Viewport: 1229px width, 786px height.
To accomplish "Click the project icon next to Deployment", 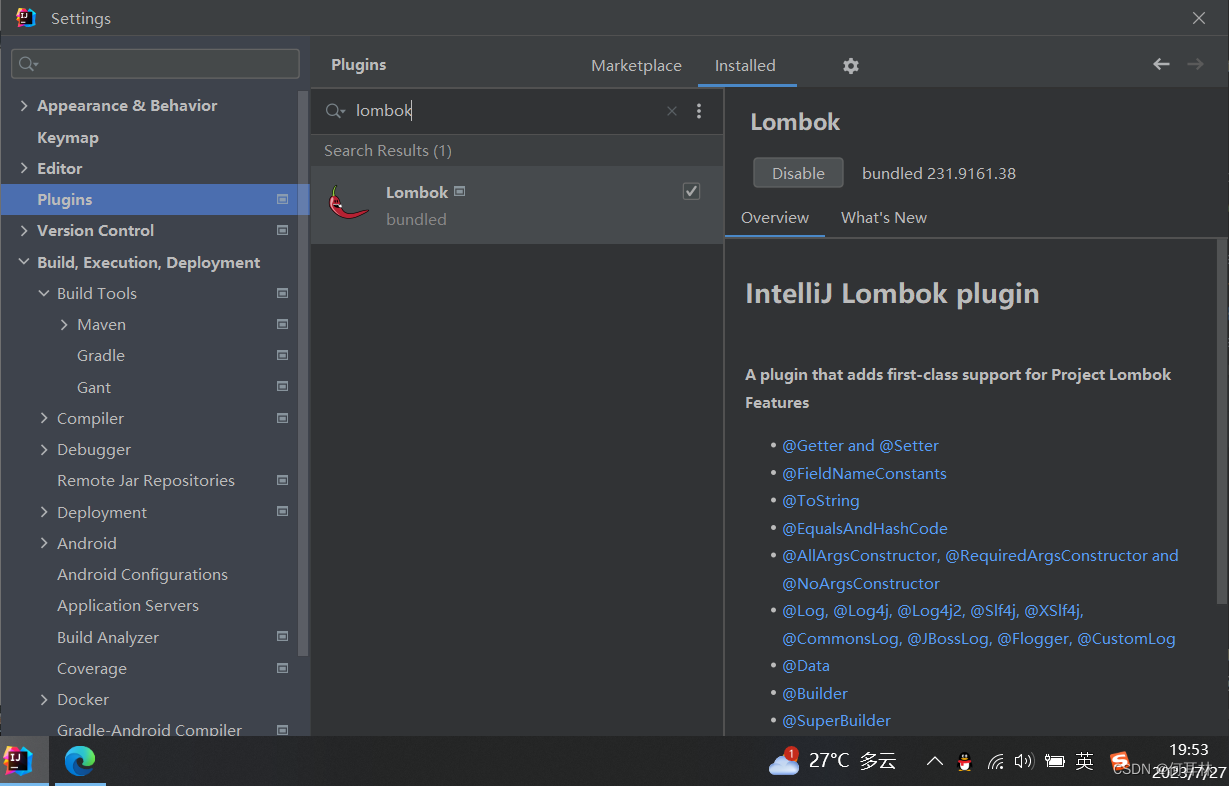I will [283, 512].
